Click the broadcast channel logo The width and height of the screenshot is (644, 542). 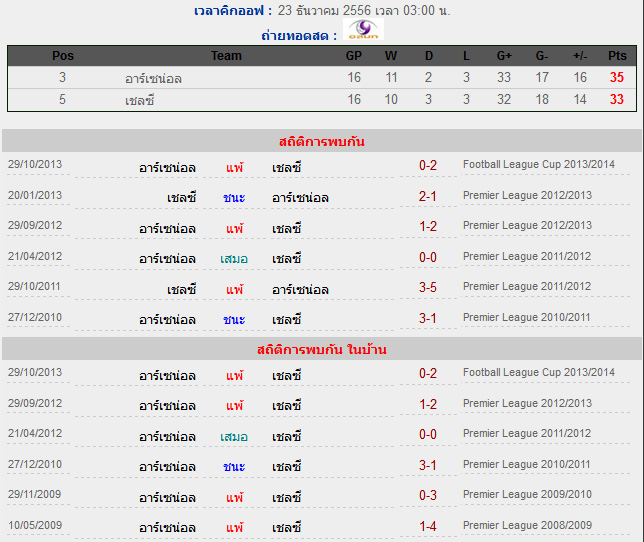coord(363,29)
